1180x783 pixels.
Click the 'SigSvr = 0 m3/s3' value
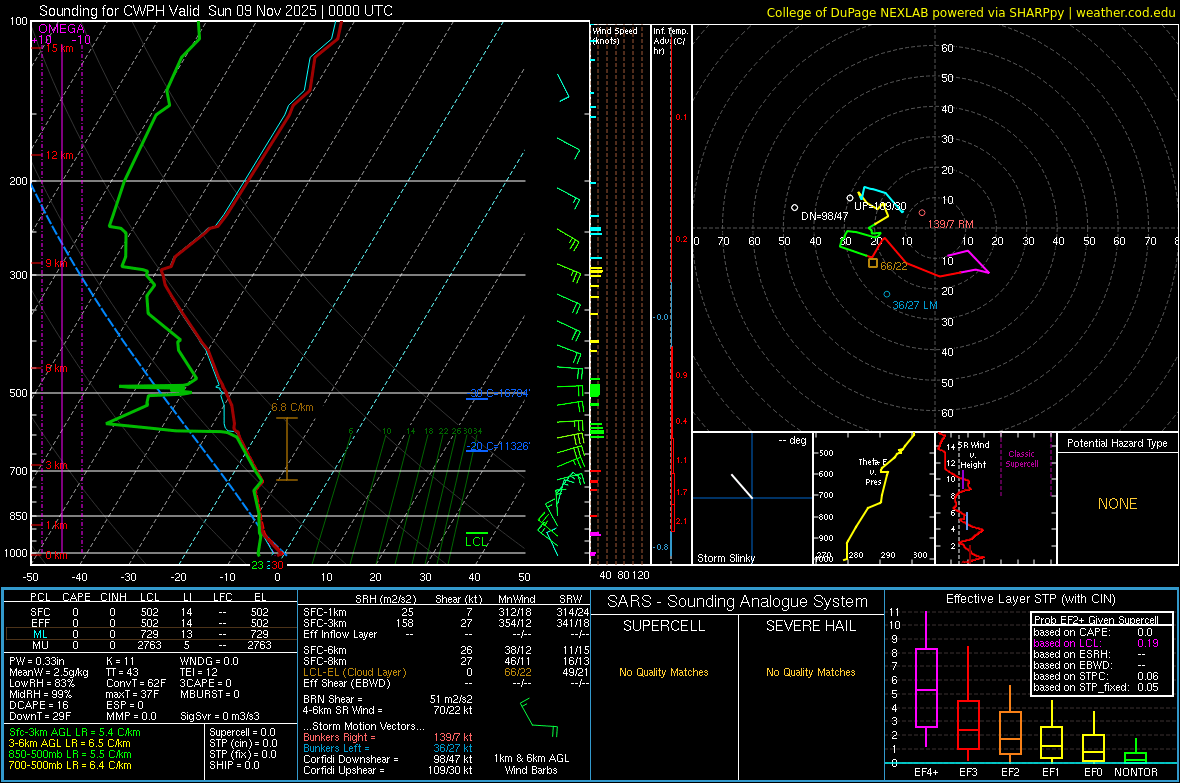click(220, 716)
